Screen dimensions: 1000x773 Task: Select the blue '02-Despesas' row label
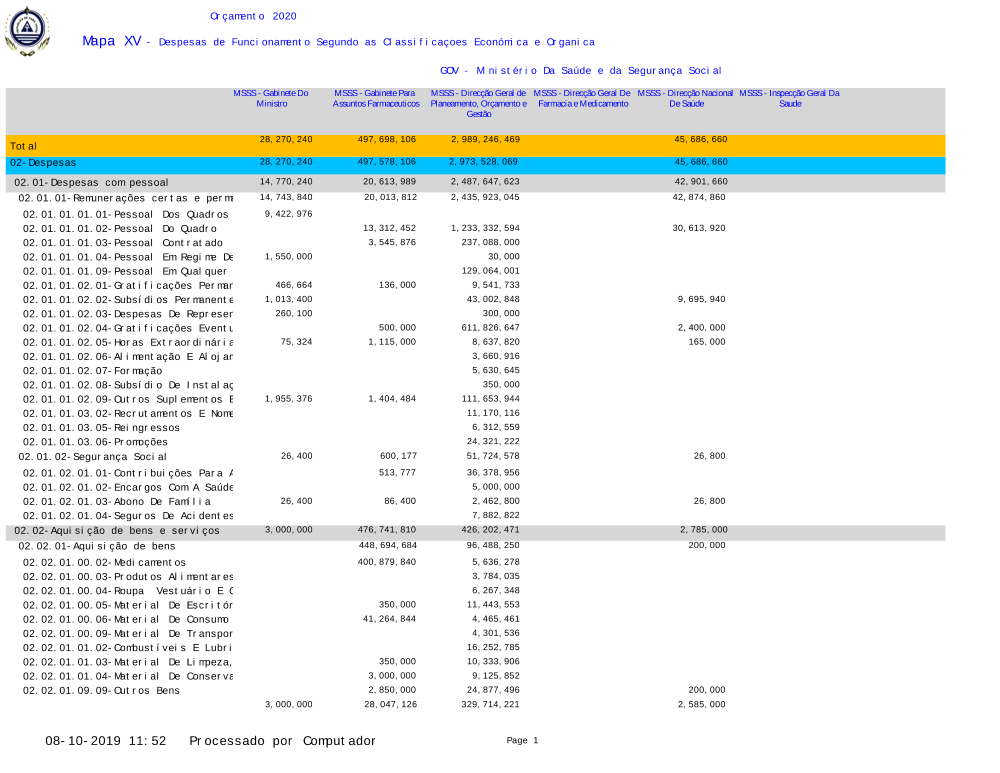click(43, 162)
